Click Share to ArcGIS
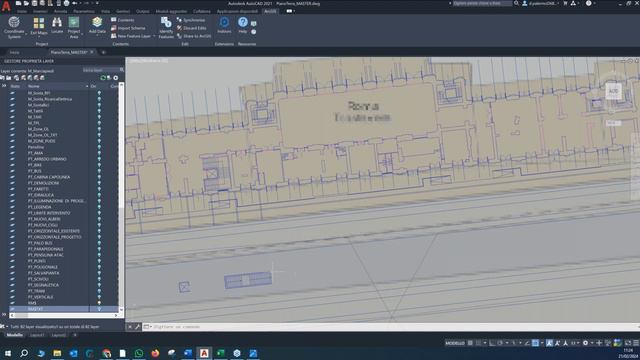The height and width of the screenshot is (360, 640). tap(194, 36)
